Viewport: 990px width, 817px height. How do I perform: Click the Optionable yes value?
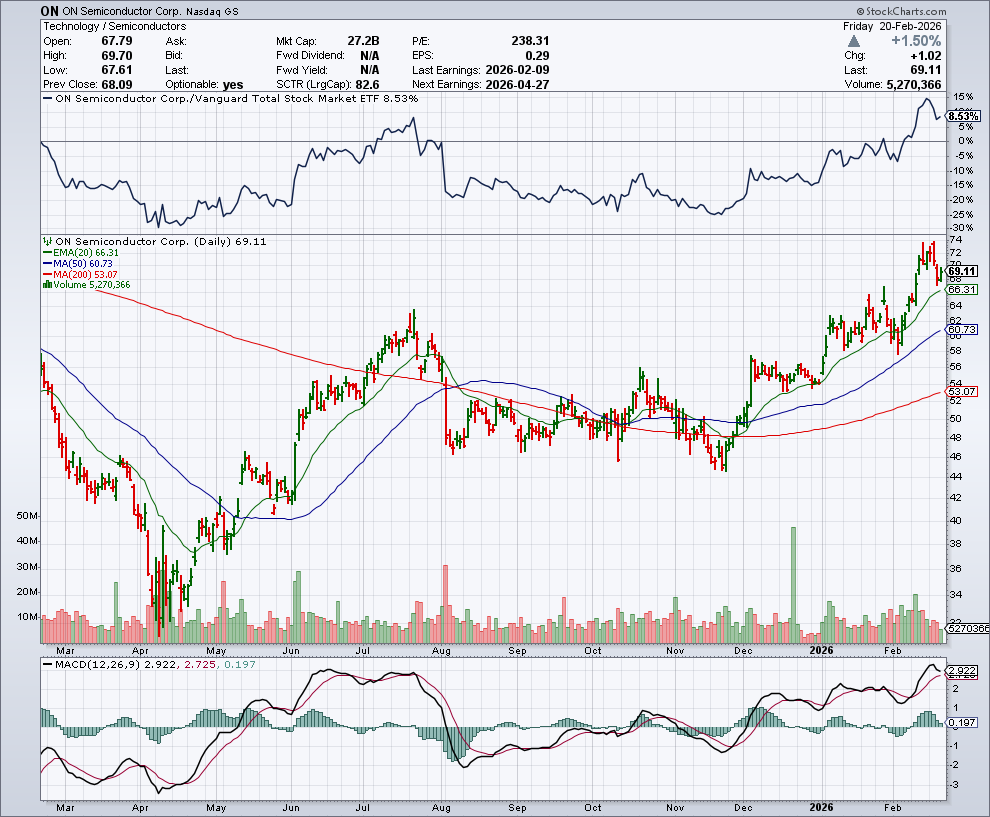[233, 85]
